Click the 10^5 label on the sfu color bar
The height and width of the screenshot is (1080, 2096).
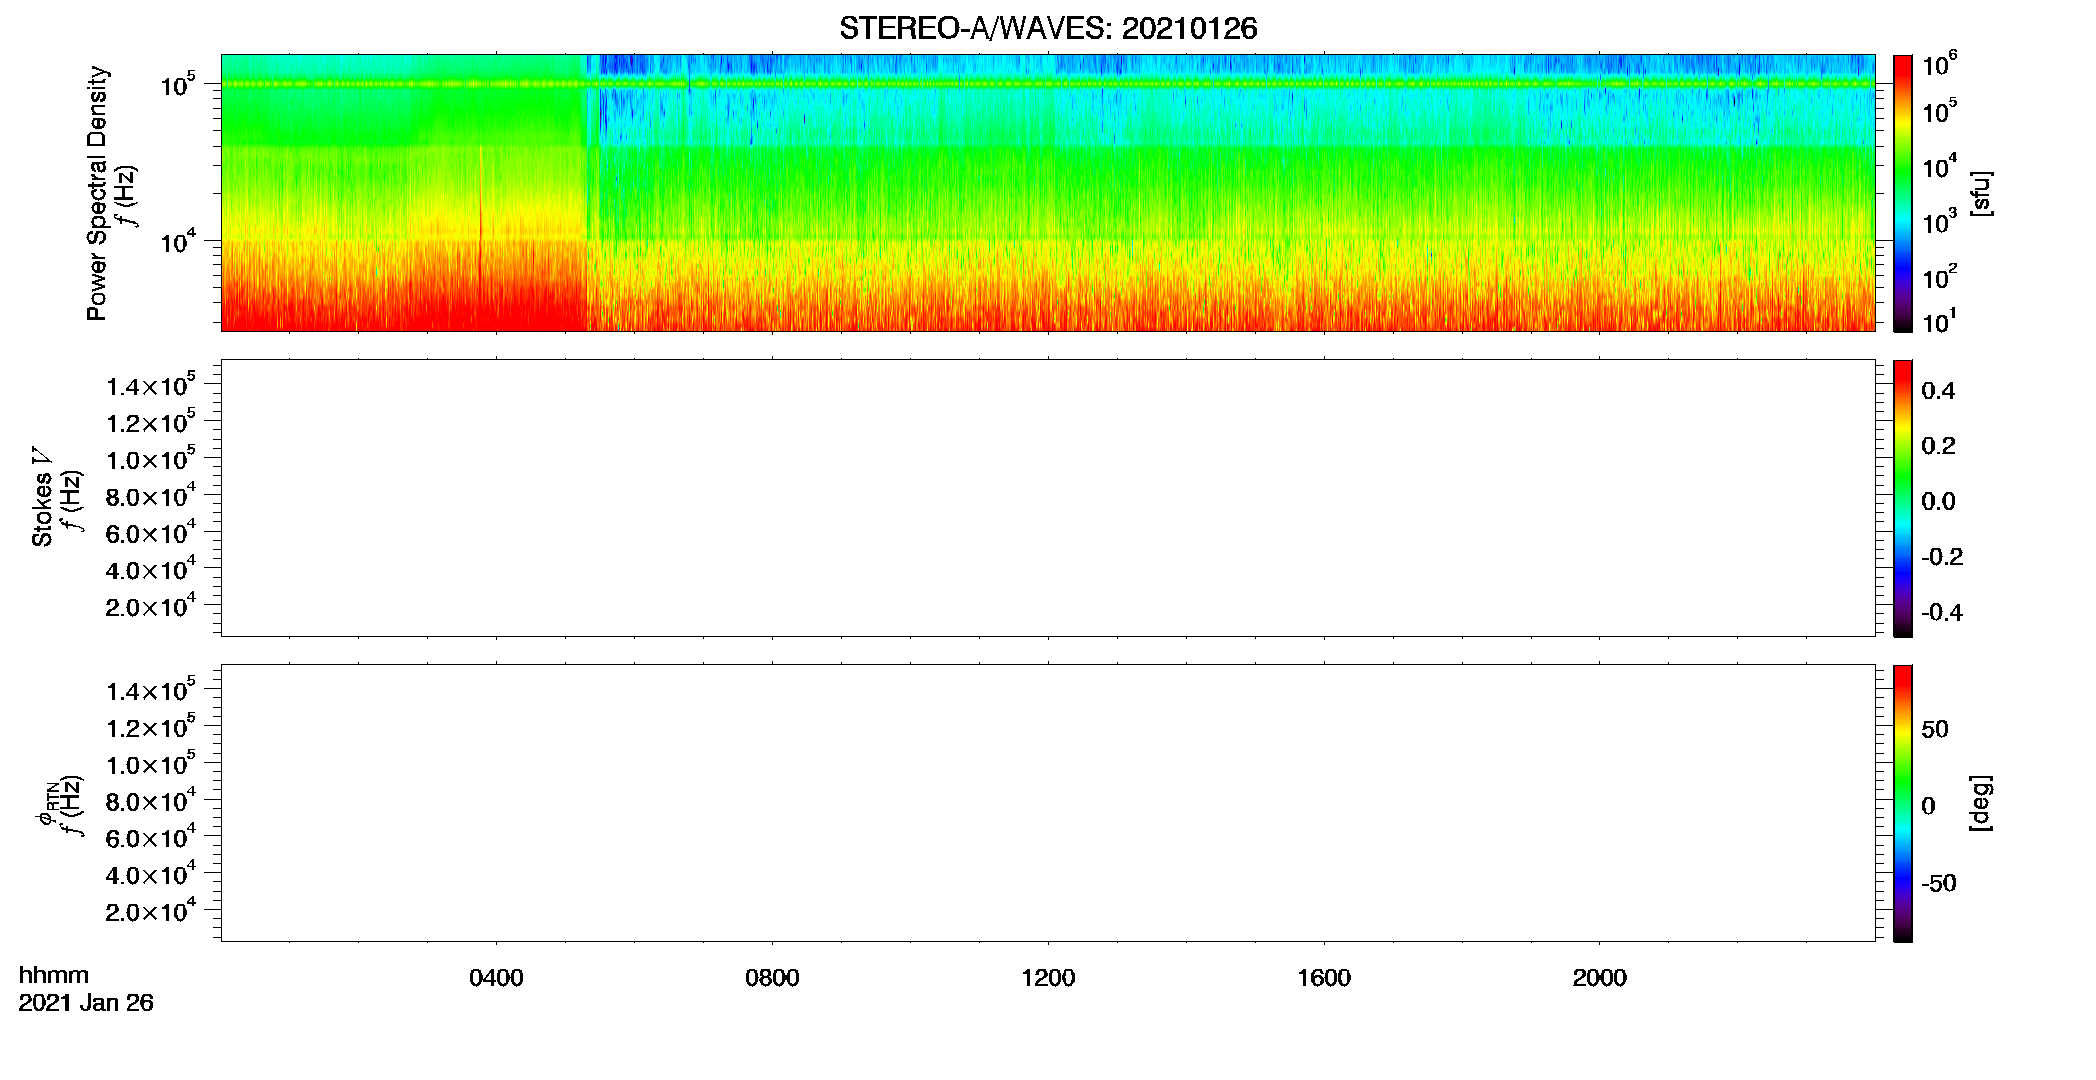[x=1940, y=111]
